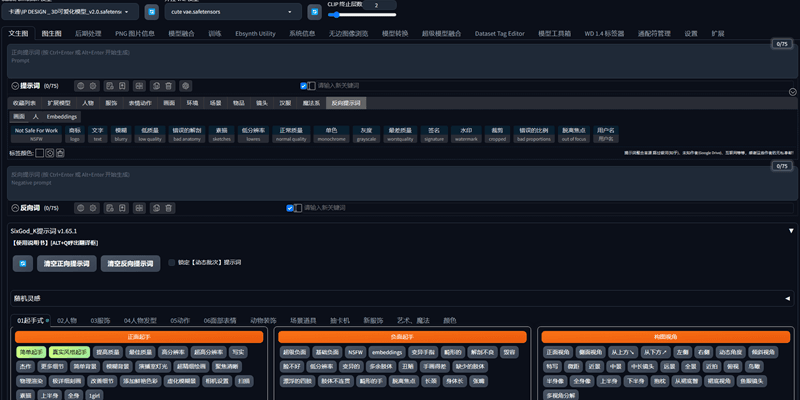Click the positive 请输入新关键词 input
This screenshot has height=400, width=800.
(555, 86)
